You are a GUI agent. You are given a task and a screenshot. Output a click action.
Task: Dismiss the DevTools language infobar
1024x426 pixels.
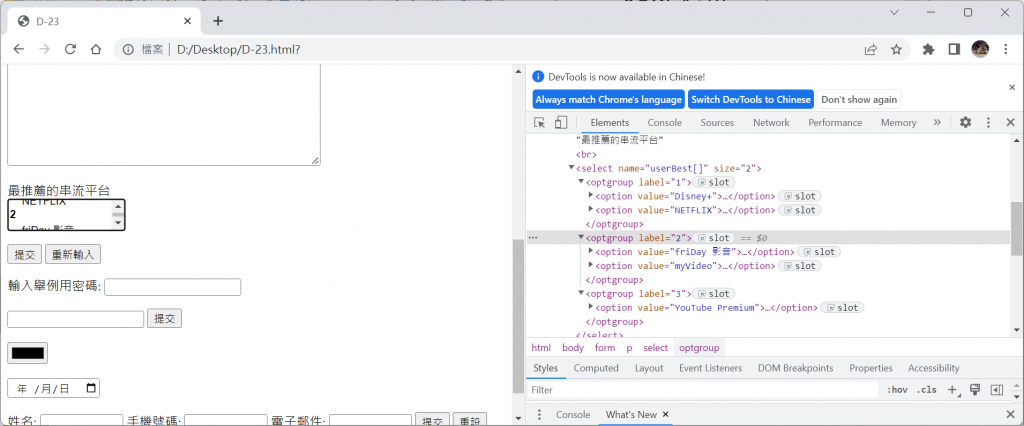click(1012, 87)
